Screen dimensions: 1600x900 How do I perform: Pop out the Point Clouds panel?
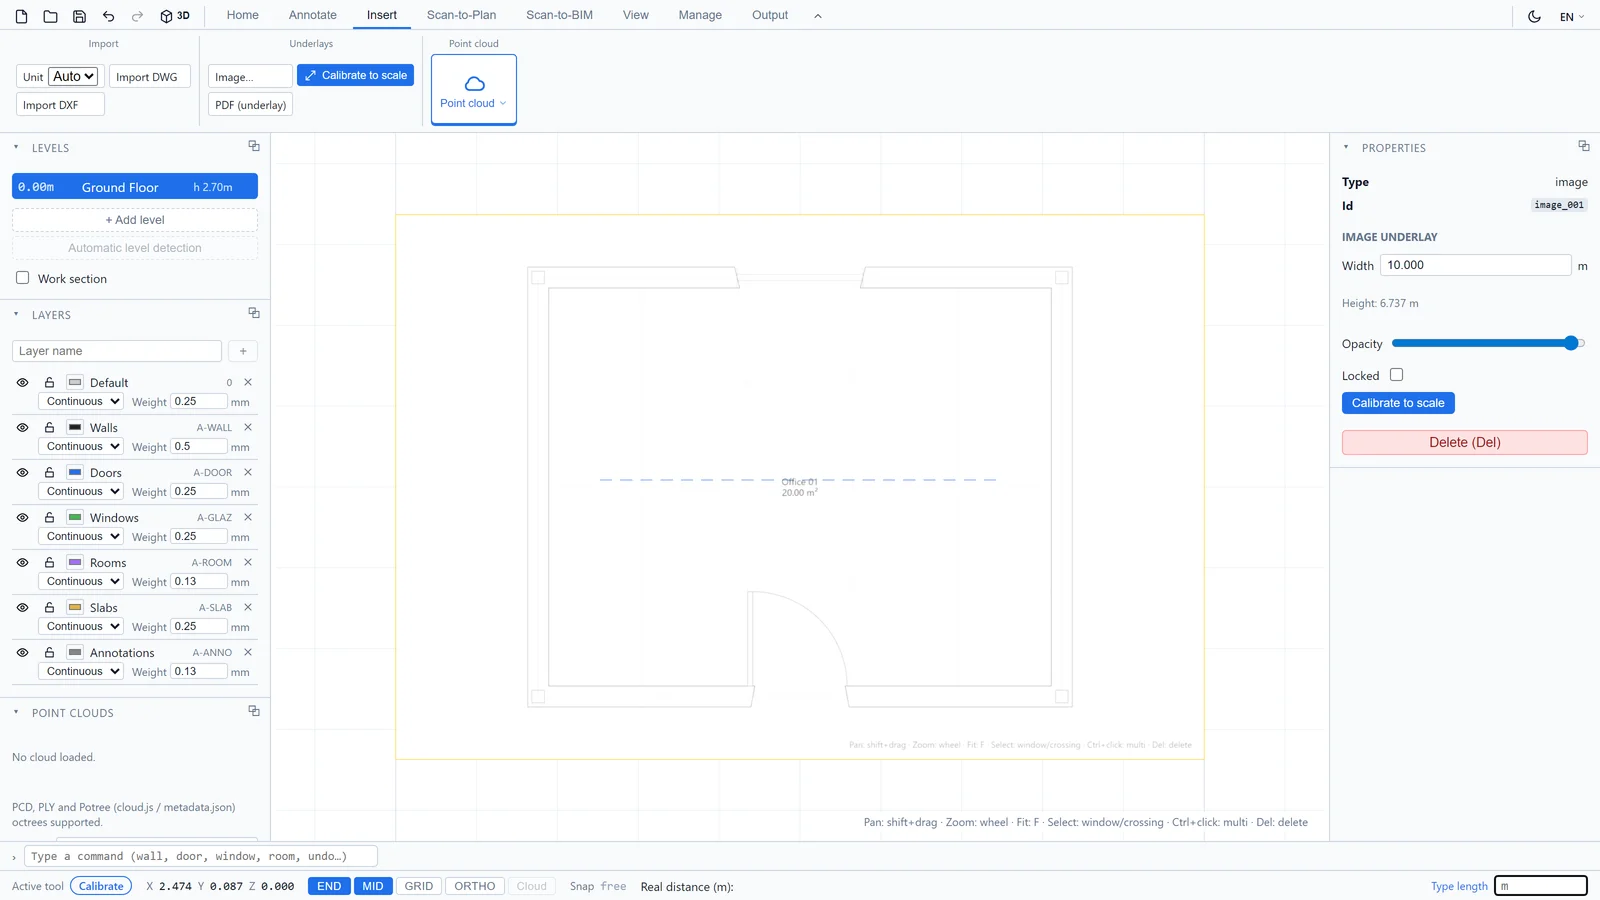coord(254,711)
